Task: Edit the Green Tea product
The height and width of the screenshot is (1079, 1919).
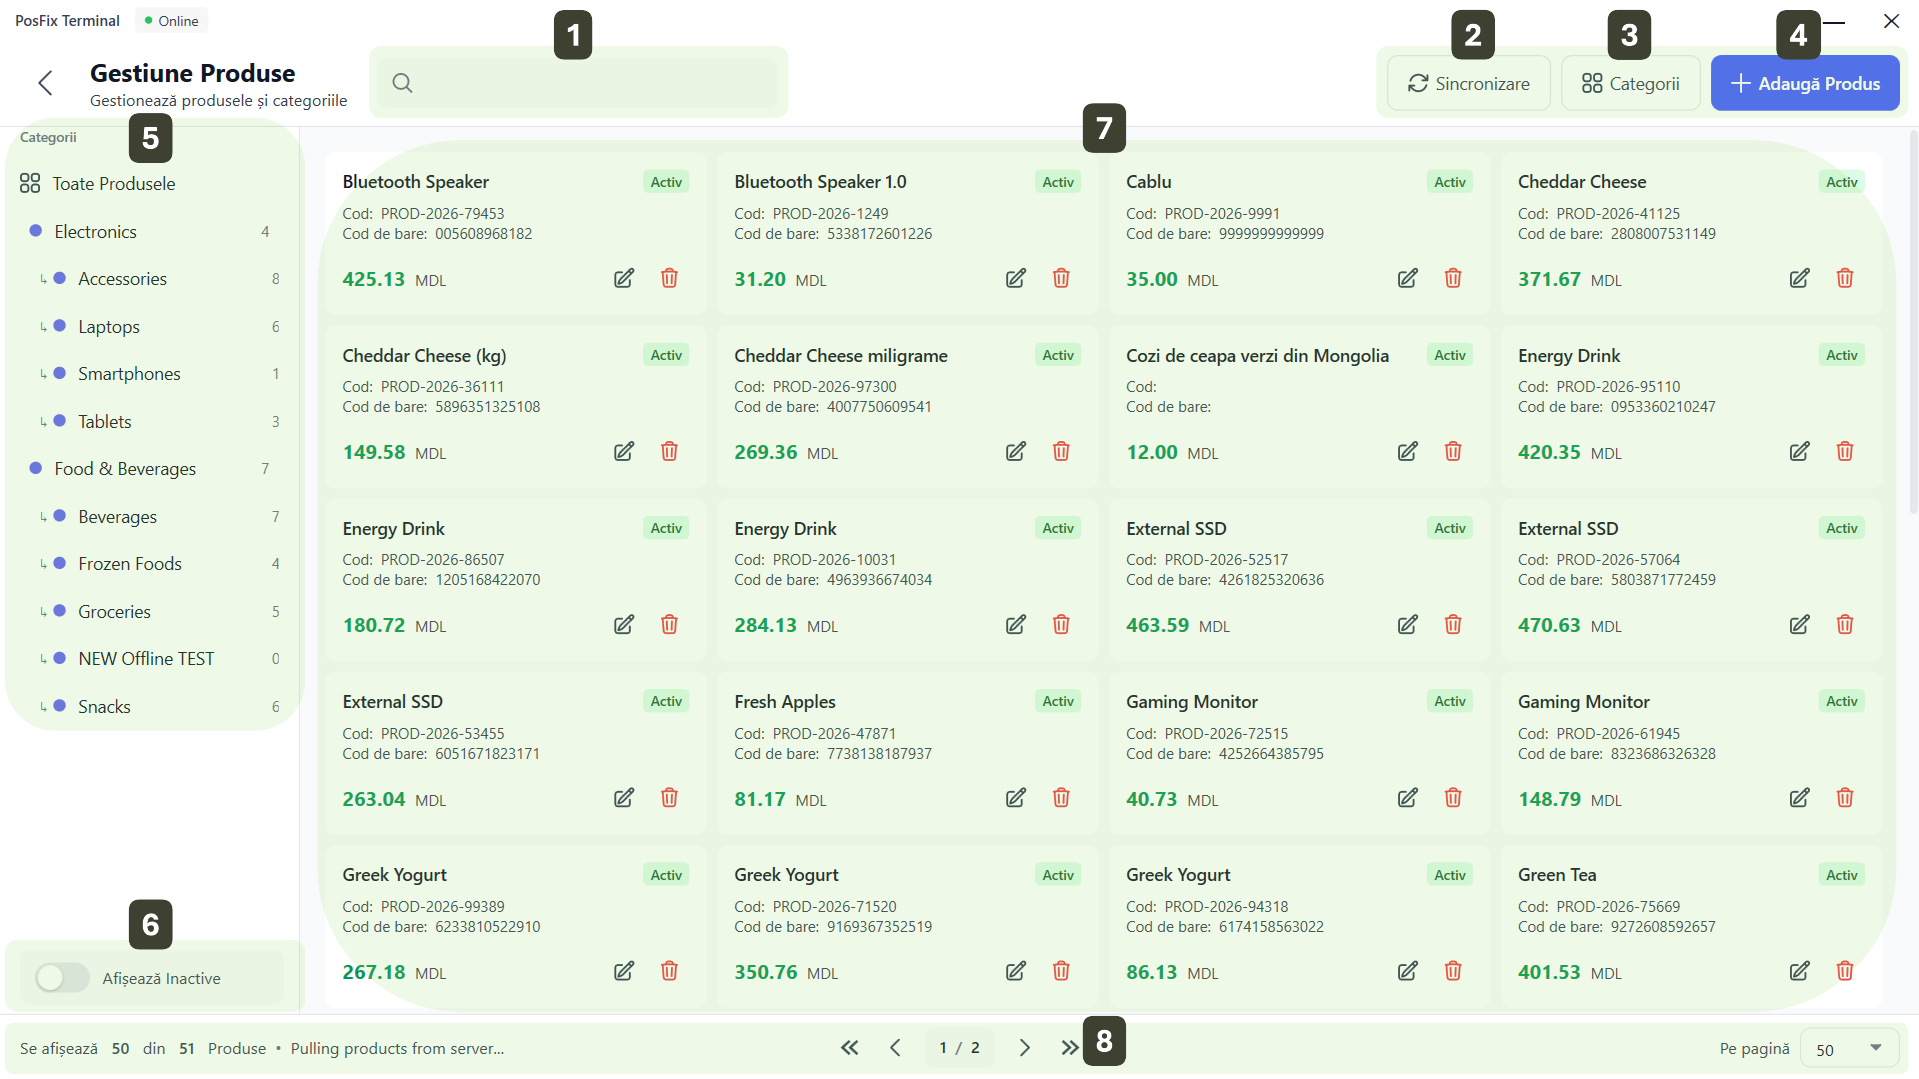Action: click(x=1798, y=971)
